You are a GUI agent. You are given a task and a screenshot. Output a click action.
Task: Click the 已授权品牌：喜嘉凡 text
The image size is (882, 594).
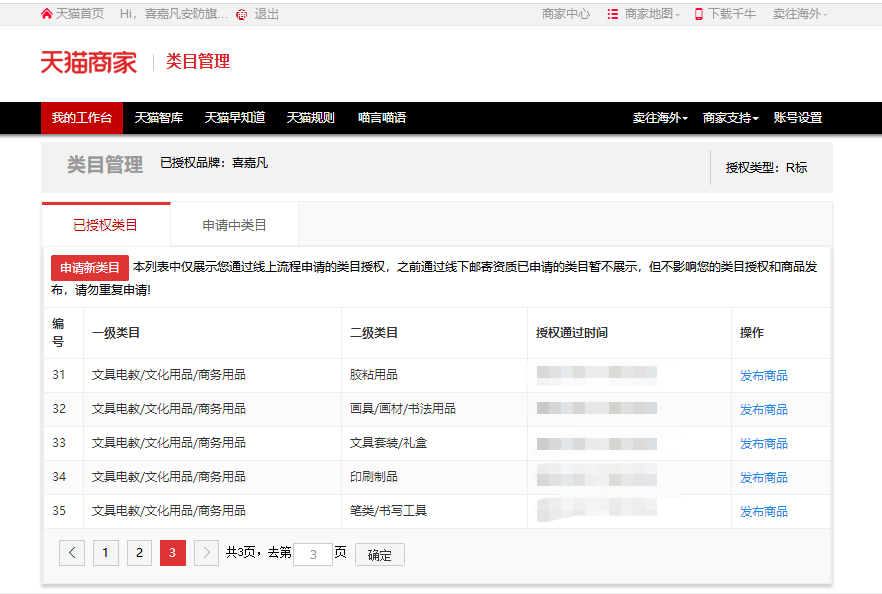214,163
